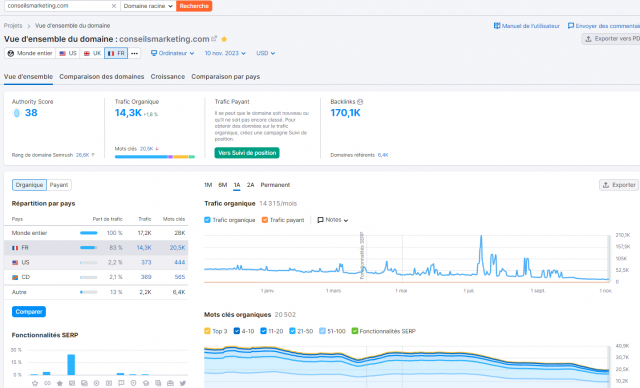Select the UK database button

coord(92,53)
